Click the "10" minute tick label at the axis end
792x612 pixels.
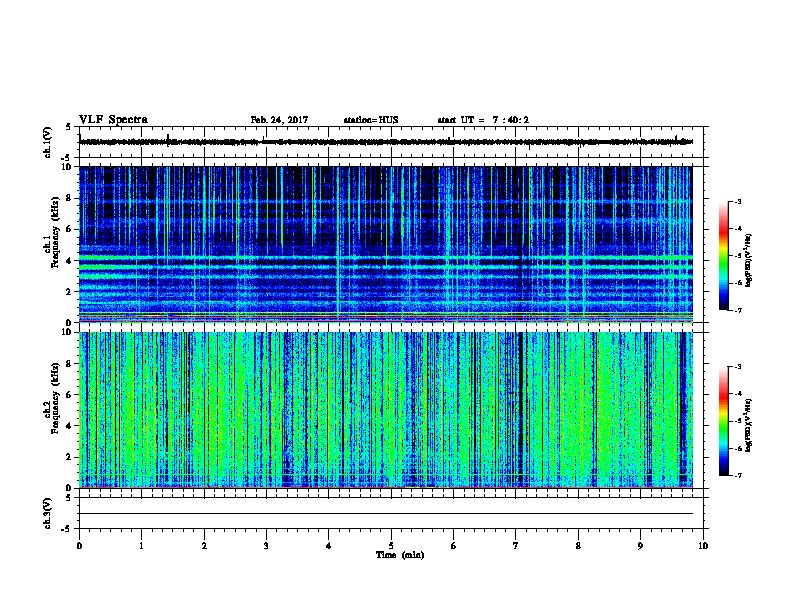click(703, 546)
